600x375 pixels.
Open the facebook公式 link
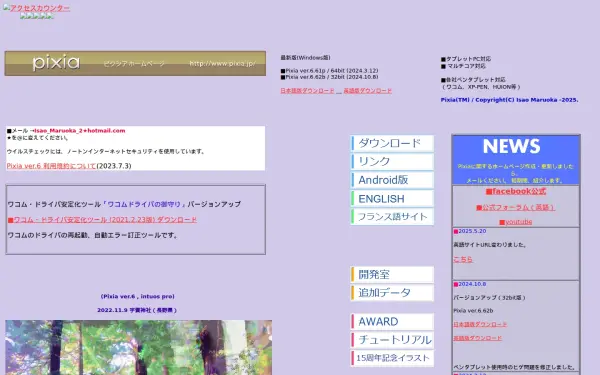[x=516, y=191]
